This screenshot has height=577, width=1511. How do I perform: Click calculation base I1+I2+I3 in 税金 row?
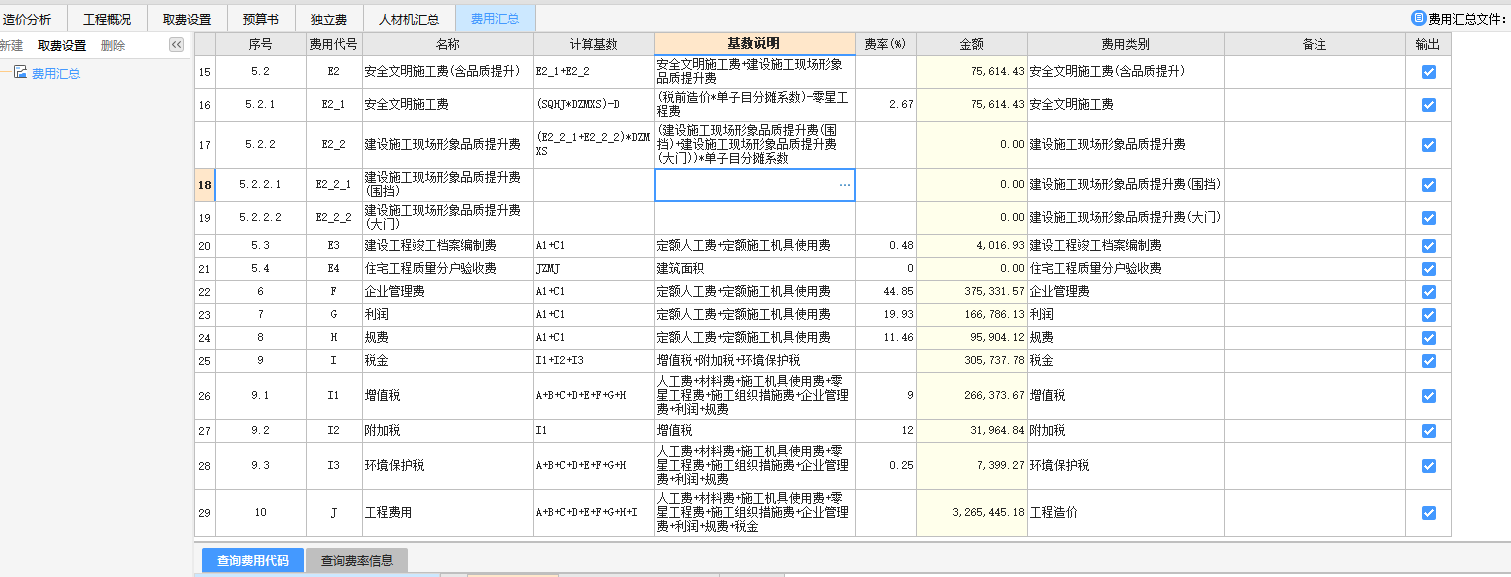tap(594, 360)
